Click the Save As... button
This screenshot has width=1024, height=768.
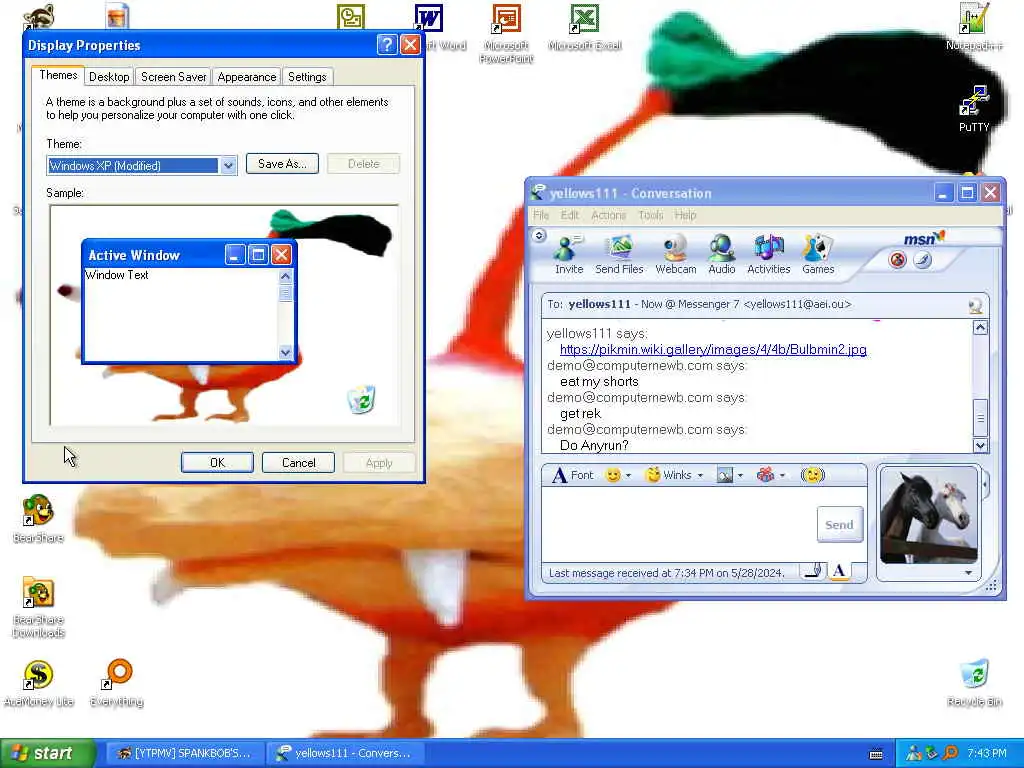[282, 164]
